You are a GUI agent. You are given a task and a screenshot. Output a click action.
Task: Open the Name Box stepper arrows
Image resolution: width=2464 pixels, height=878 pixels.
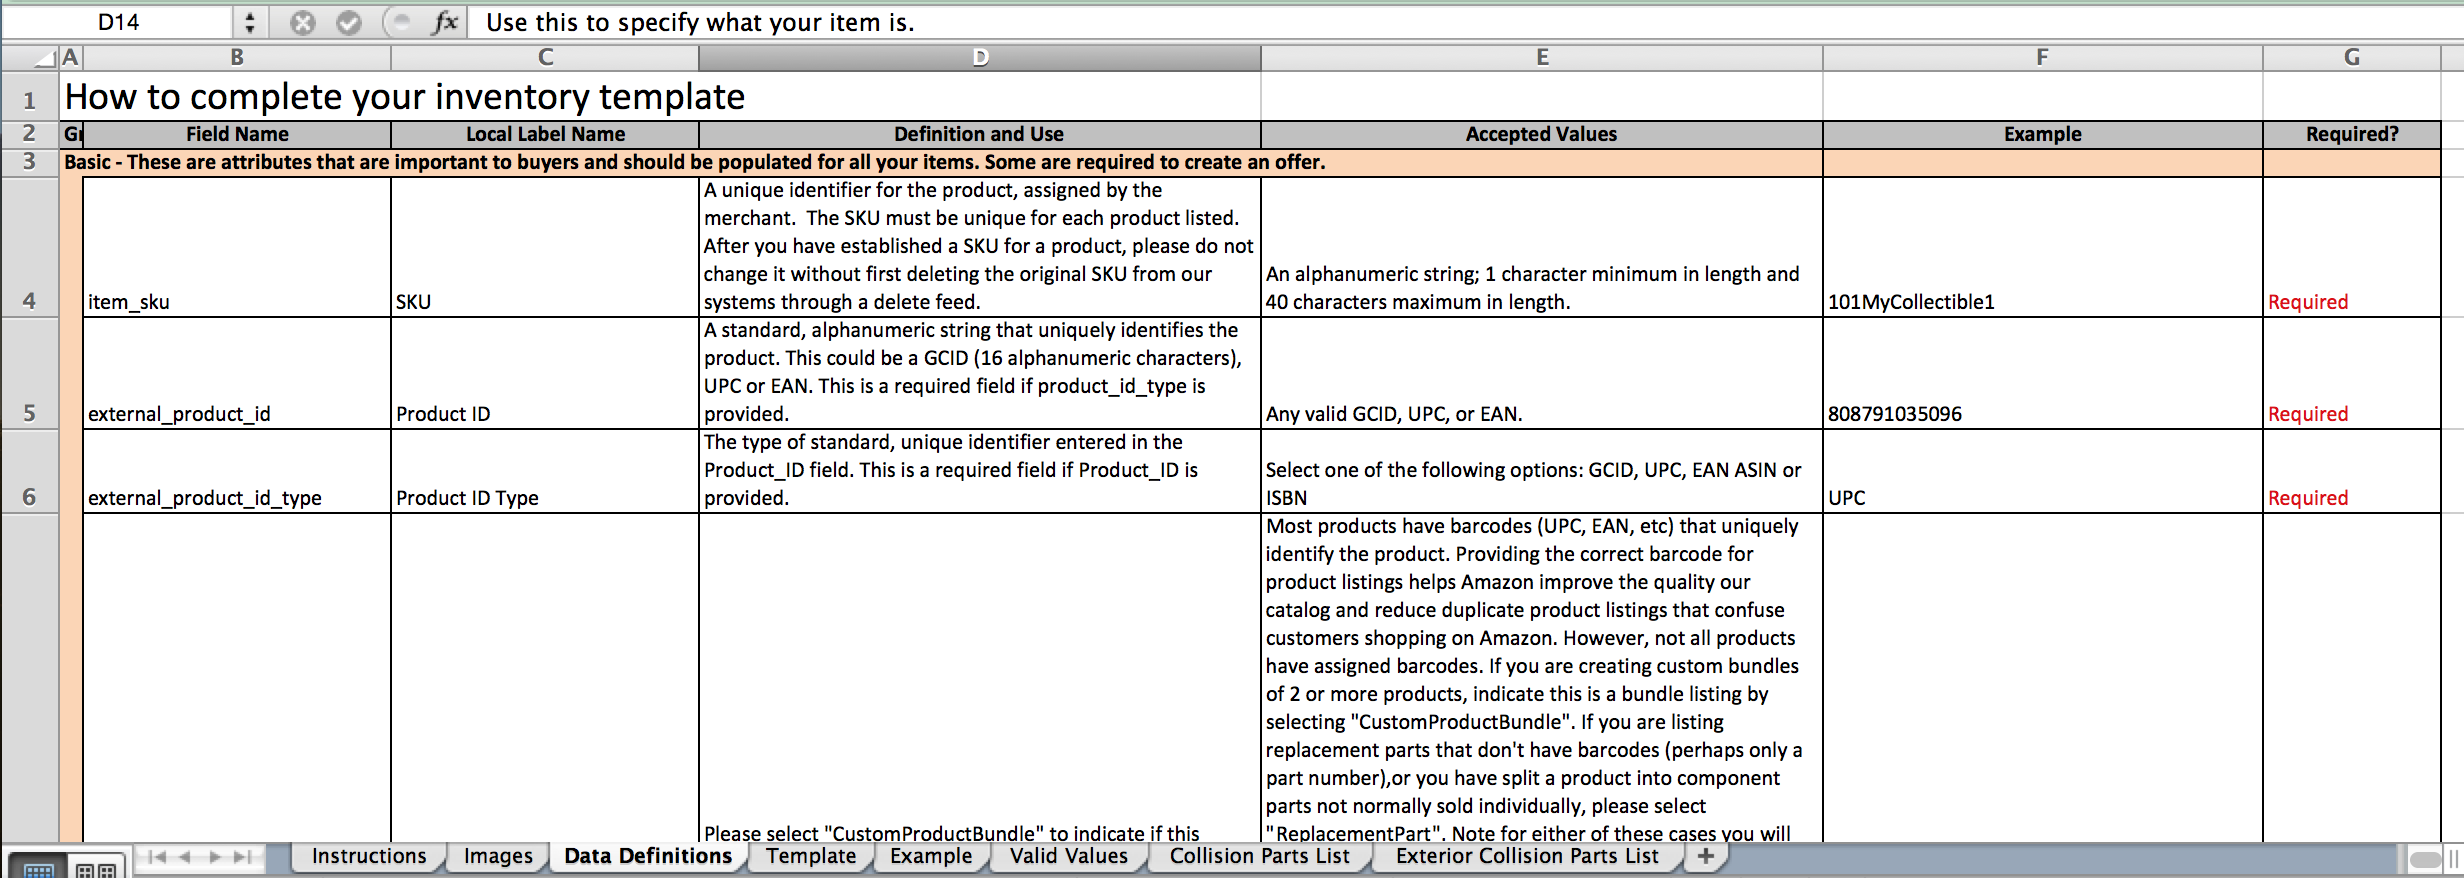pos(250,22)
